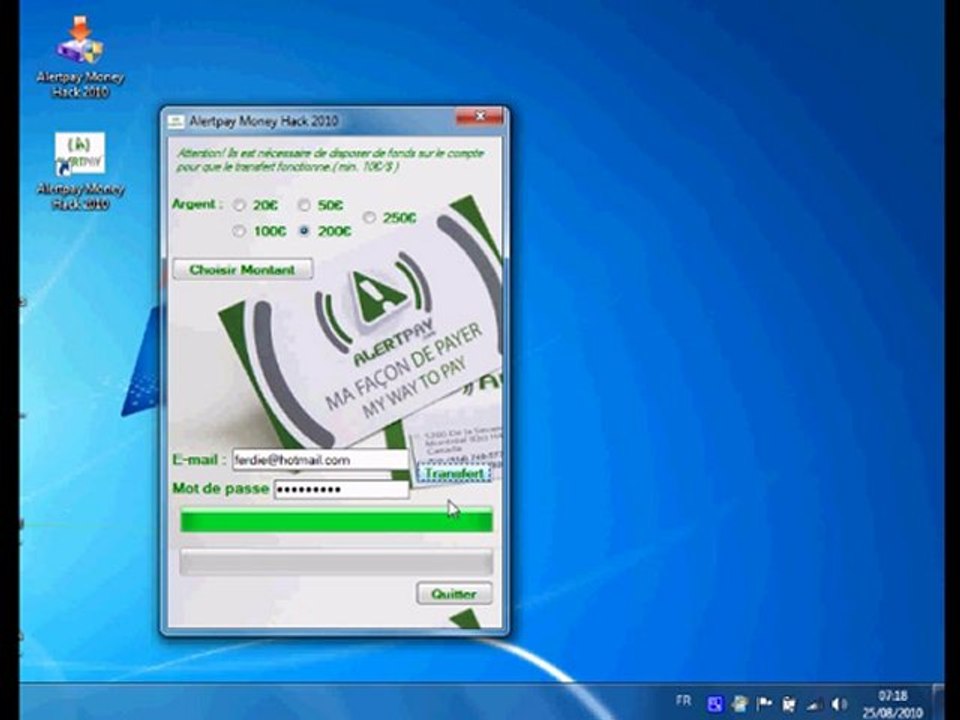Close the Alertpay Money Hack 2010 window
960x720 pixels.
(479, 116)
